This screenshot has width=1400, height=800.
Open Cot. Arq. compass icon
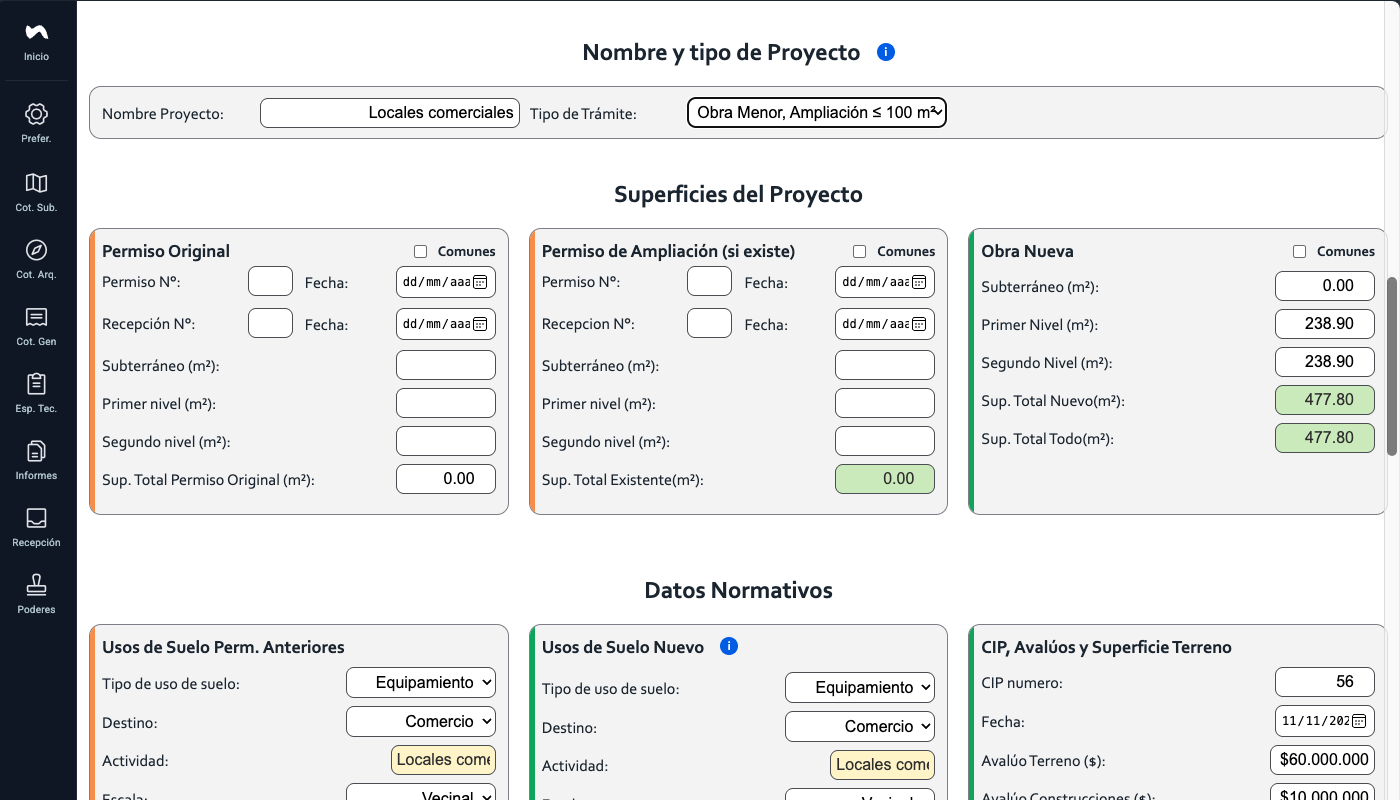pyautogui.click(x=36, y=250)
